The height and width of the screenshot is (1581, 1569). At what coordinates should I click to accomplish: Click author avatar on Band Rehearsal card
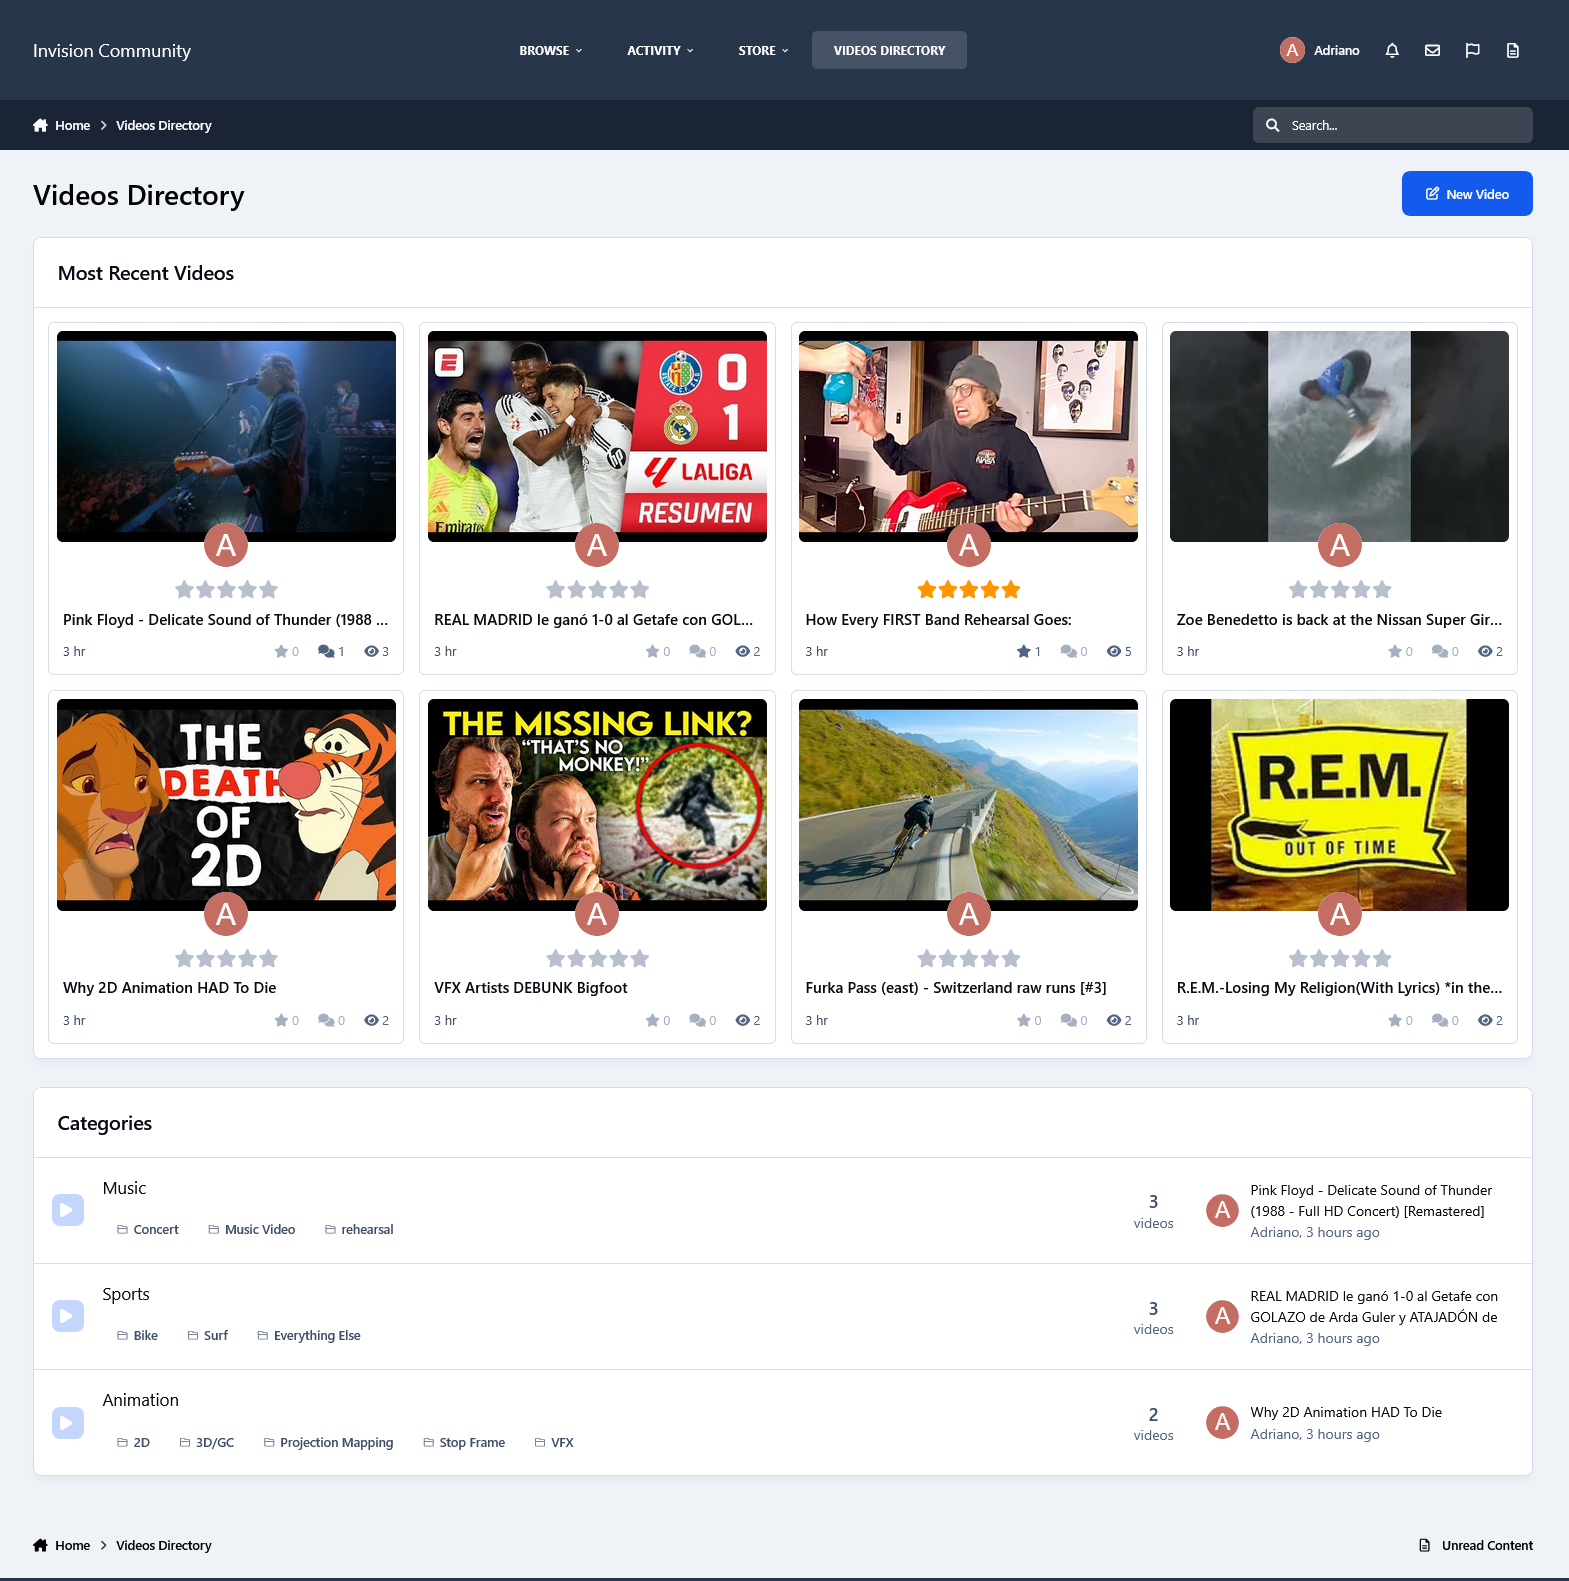(x=968, y=545)
